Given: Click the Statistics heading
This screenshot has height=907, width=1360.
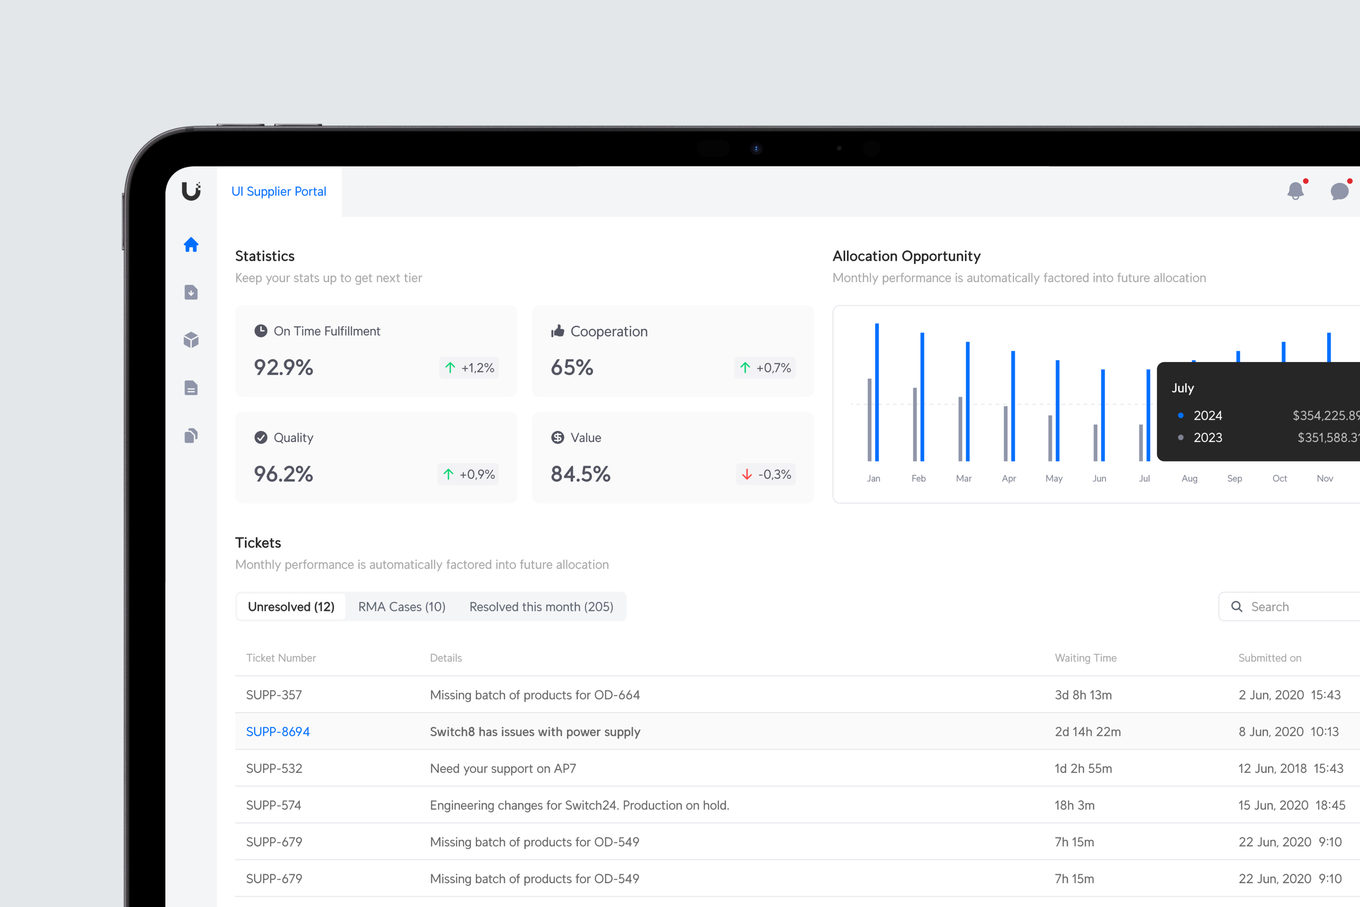Looking at the screenshot, I should coord(265,256).
